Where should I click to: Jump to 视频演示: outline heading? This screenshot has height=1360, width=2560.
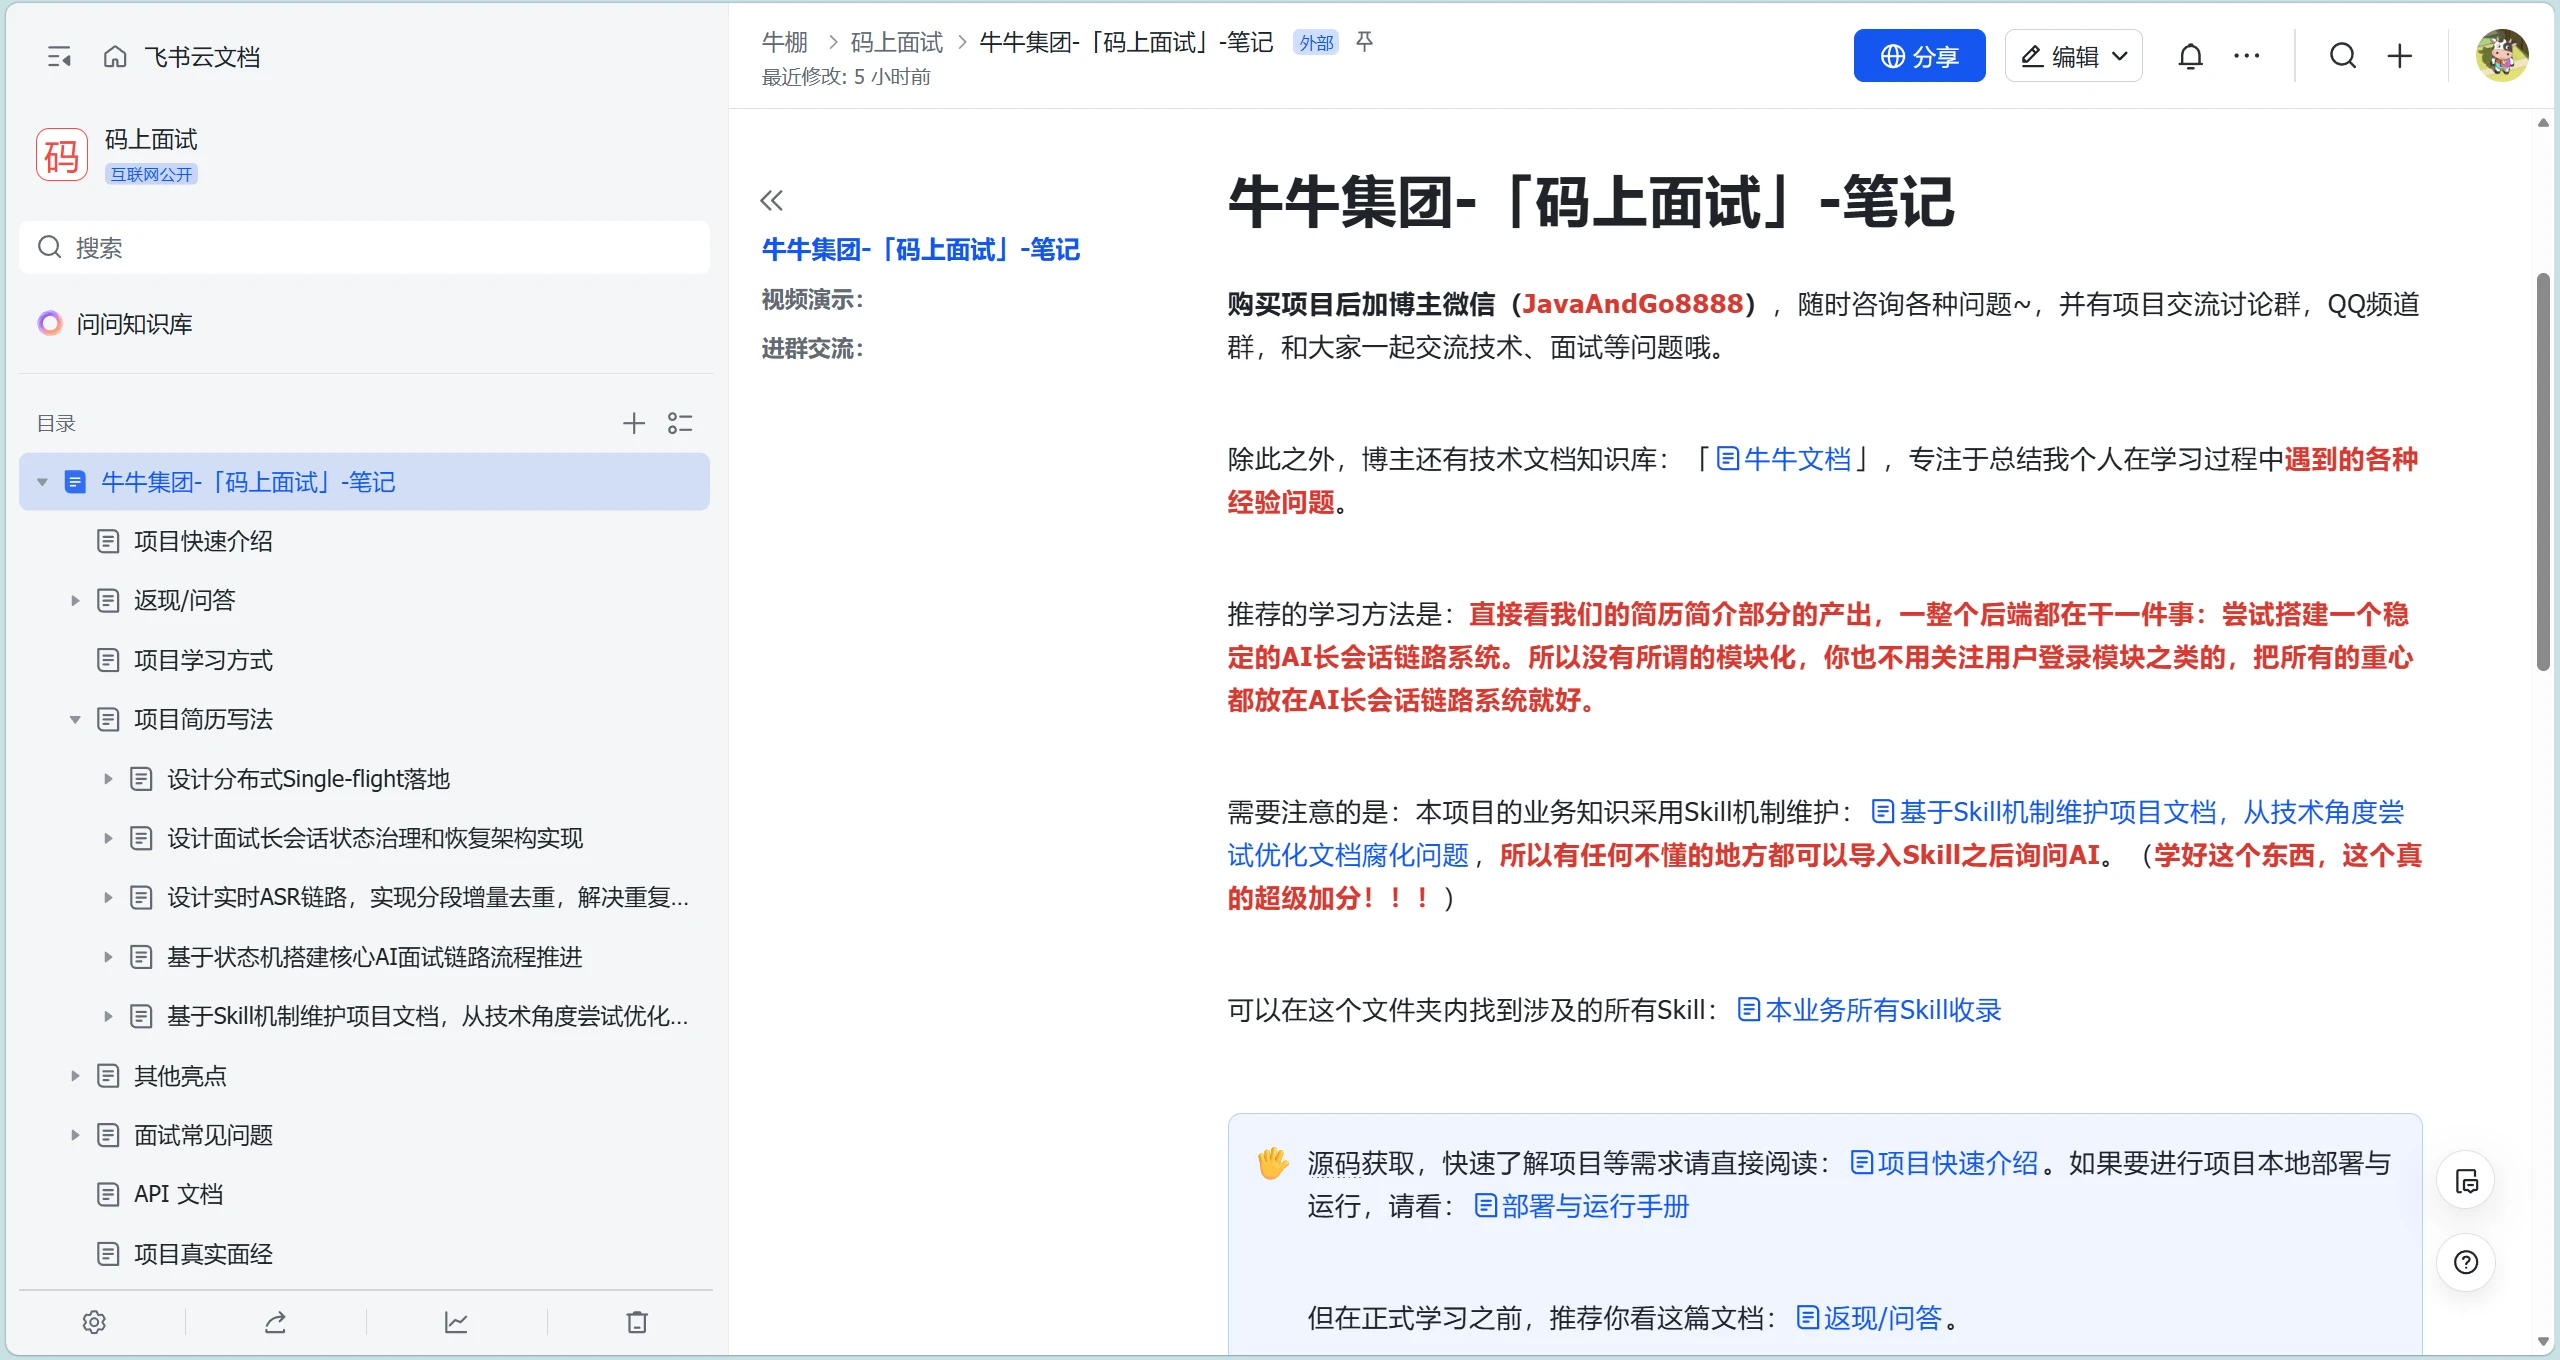pyautogui.click(x=812, y=299)
